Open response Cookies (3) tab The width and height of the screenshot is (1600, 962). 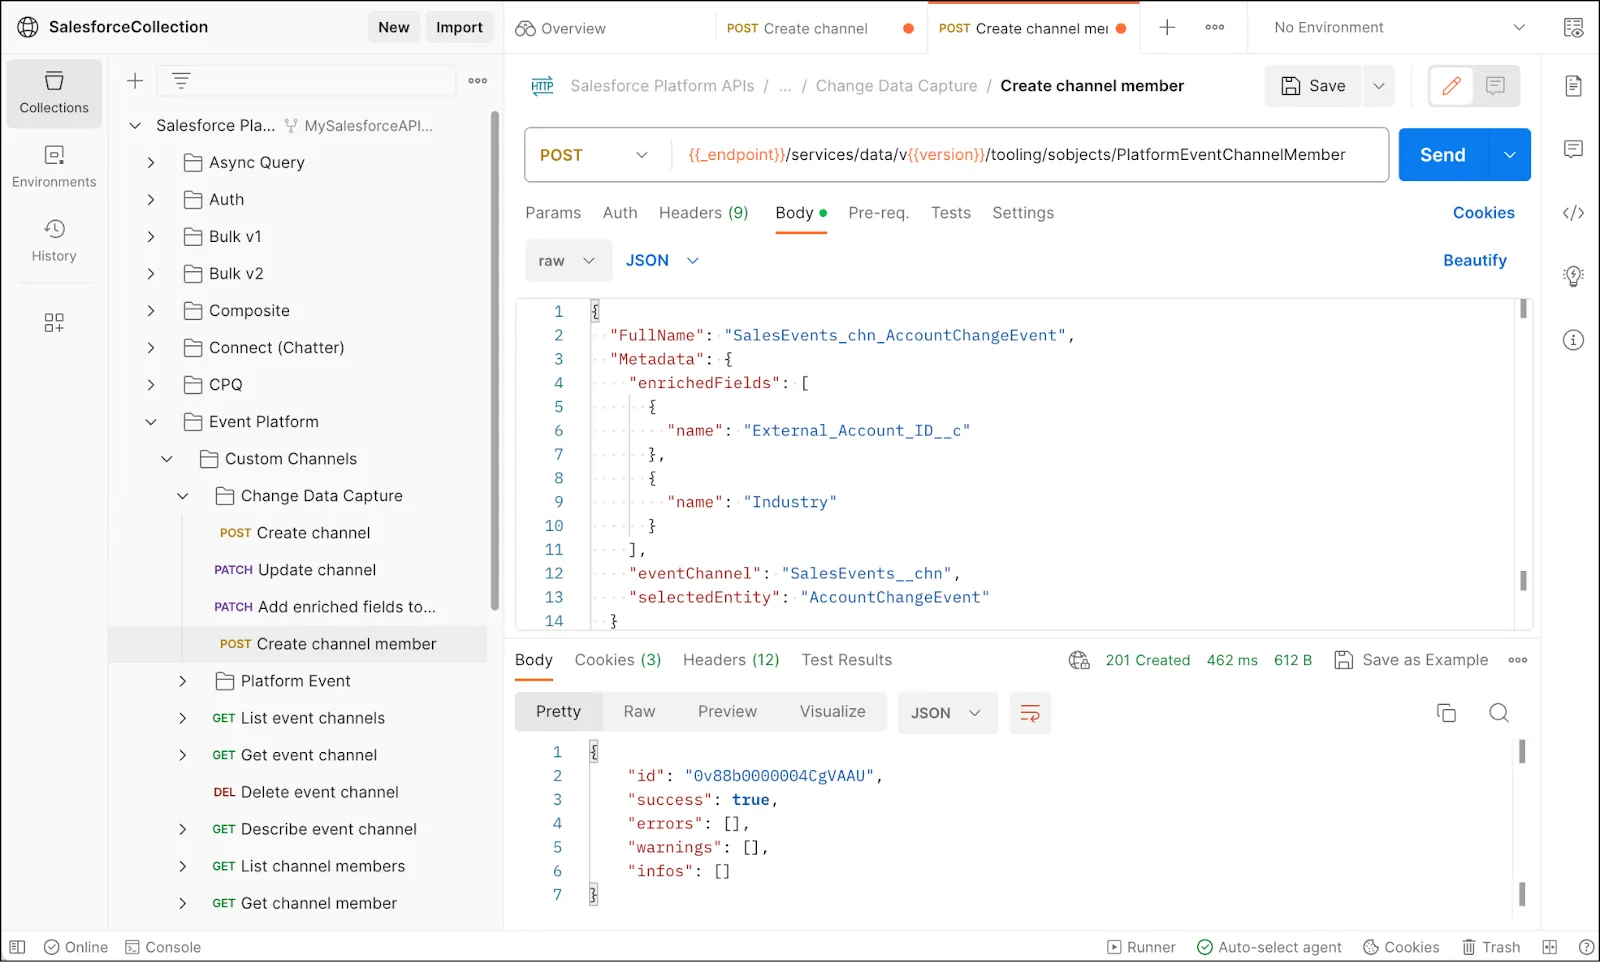pyautogui.click(x=618, y=660)
